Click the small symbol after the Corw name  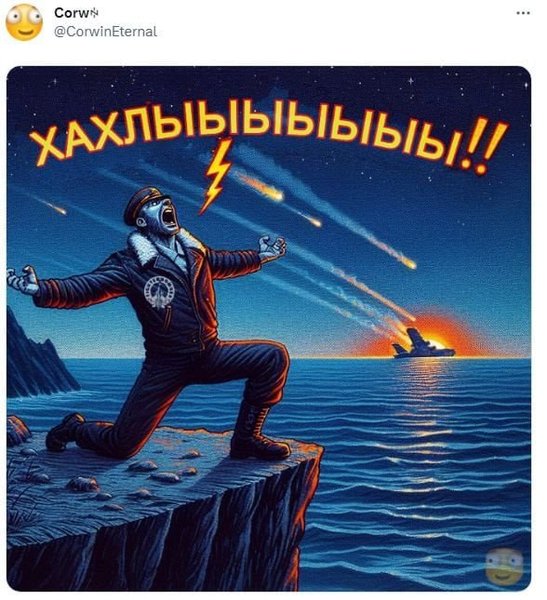pos(94,13)
